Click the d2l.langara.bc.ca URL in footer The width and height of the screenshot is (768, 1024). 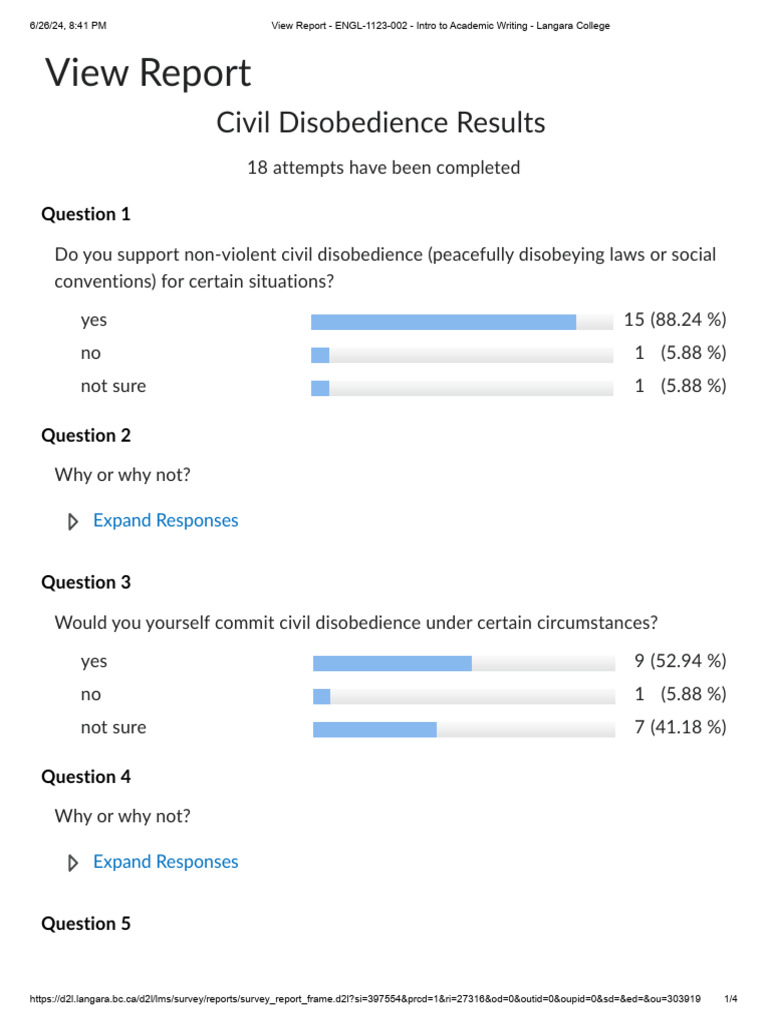(x=365, y=999)
